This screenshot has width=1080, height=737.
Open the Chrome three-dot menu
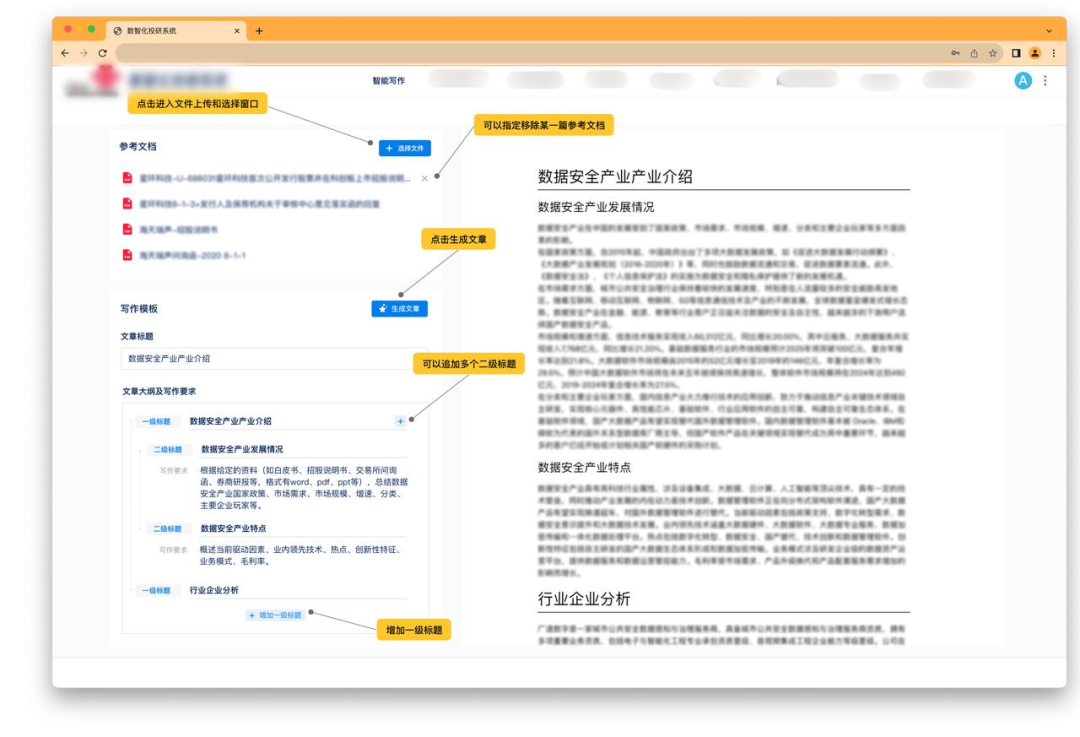1053,53
